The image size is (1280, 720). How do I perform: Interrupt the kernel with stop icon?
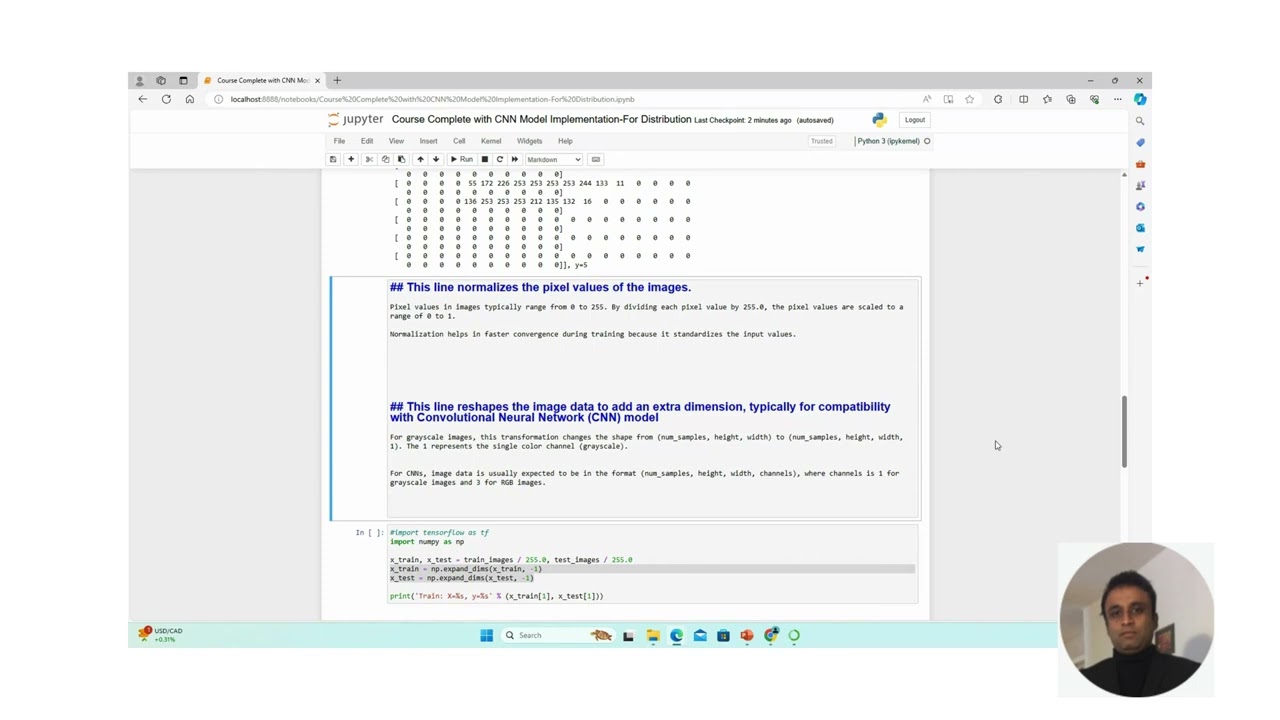pos(485,159)
